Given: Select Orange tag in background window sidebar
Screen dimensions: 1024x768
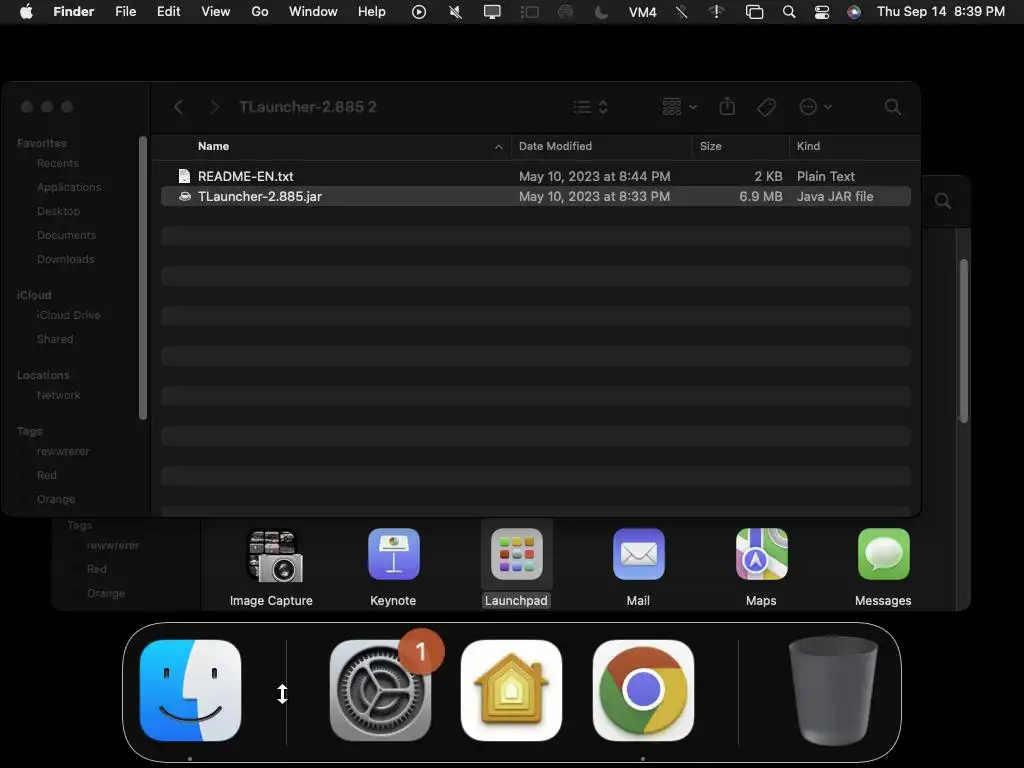Looking at the screenshot, I should (x=106, y=593).
